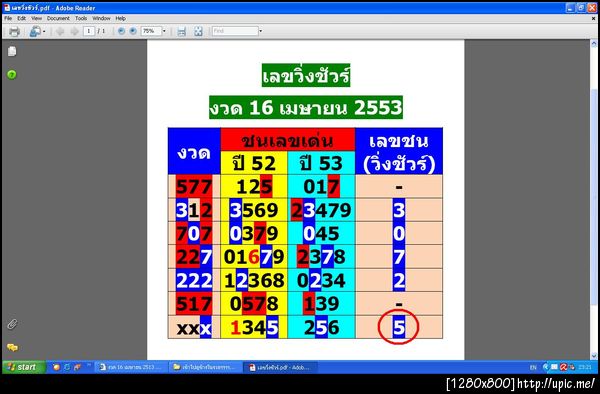Open the zoom level dropdown arrow
Image resolution: width=600 pixels, height=394 pixels.
click(x=164, y=31)
